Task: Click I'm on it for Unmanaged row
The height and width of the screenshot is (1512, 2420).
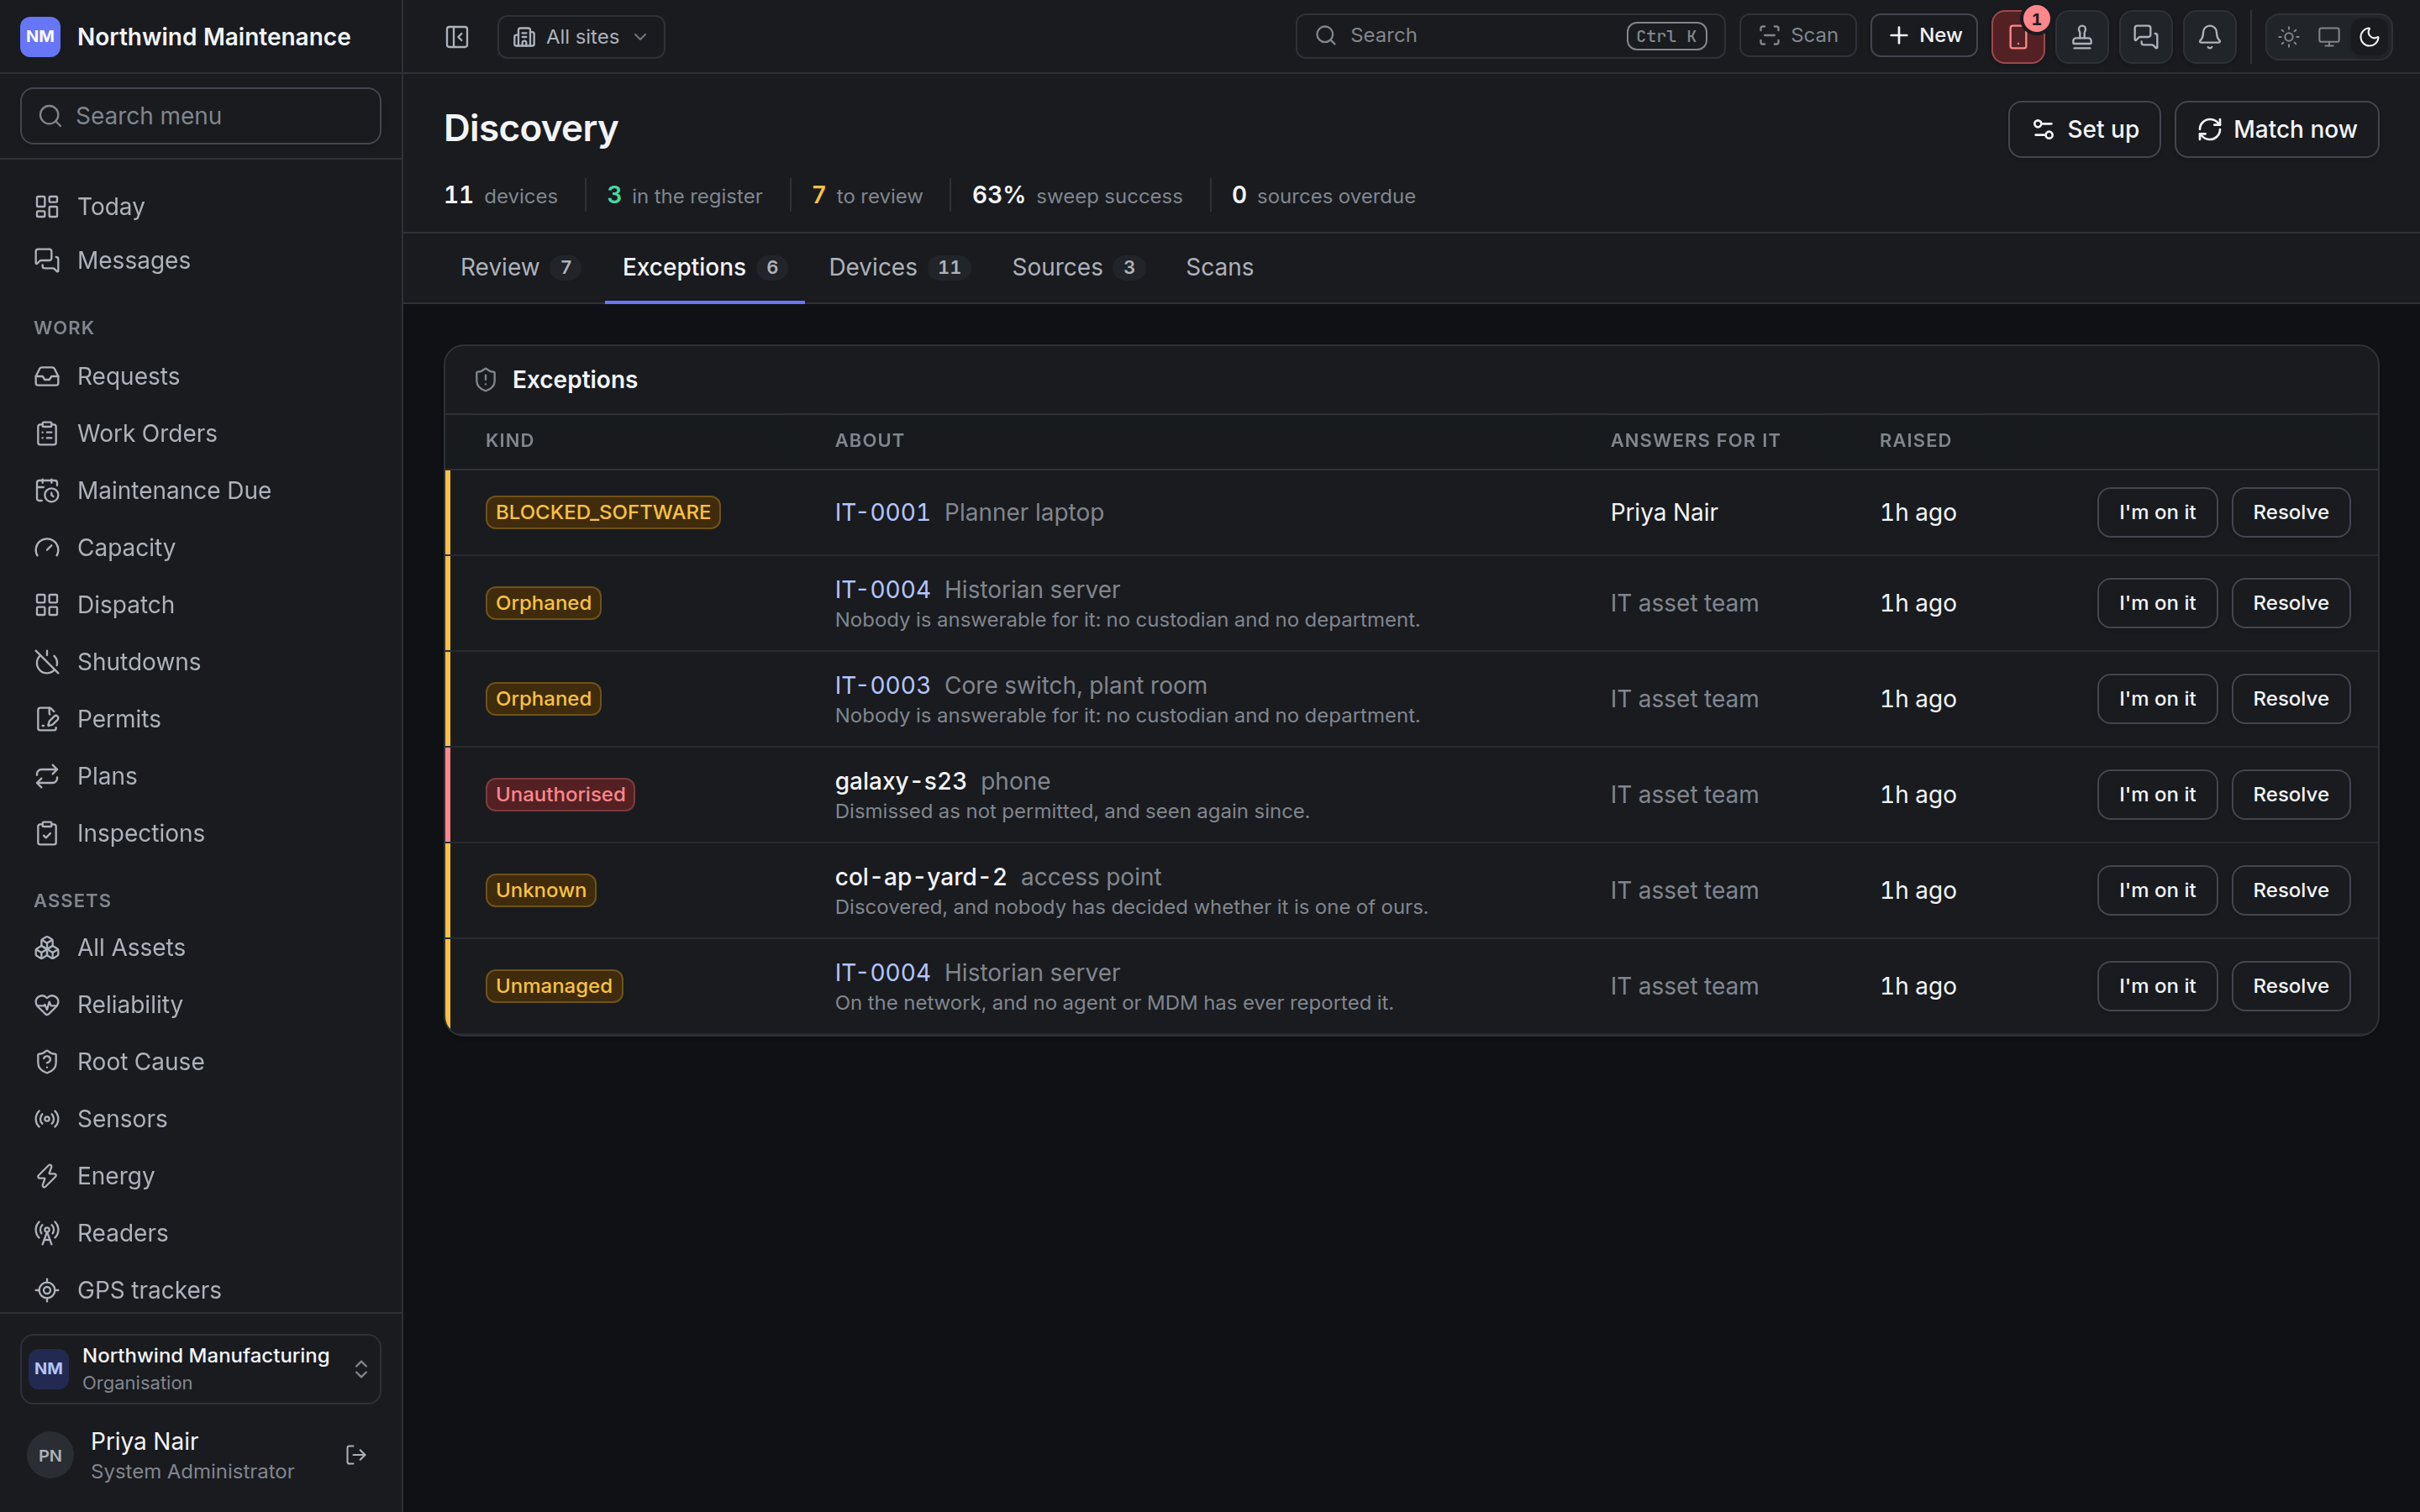Action: (2157, 986)
